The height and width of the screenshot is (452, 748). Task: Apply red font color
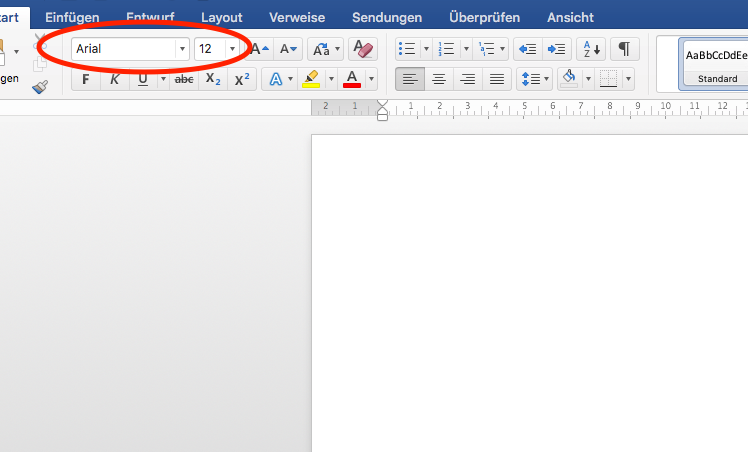352,79
